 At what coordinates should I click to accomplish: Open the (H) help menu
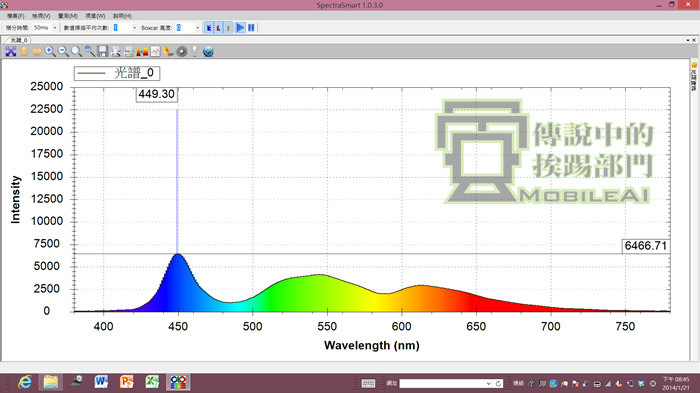(122, 16)
